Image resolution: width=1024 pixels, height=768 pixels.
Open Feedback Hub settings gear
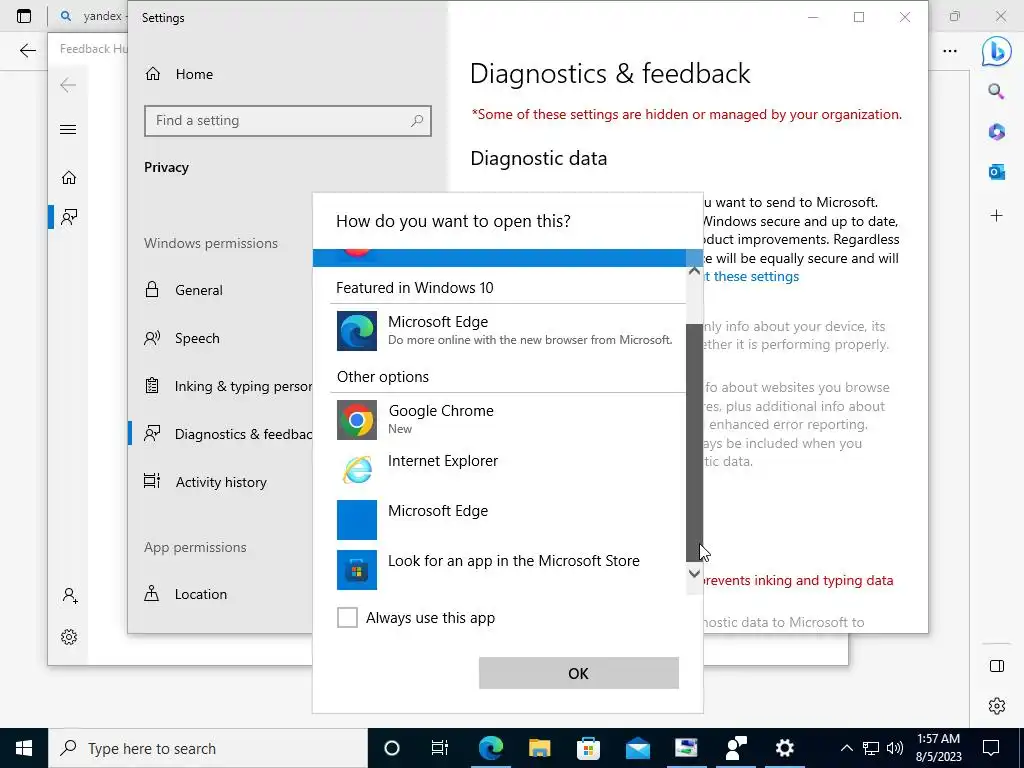69,637
